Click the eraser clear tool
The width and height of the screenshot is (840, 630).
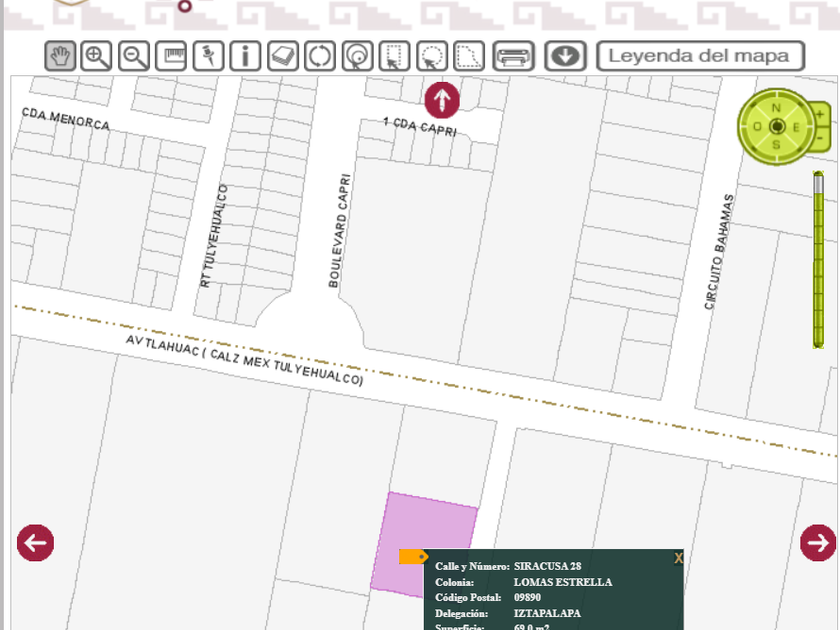point(283,56)
